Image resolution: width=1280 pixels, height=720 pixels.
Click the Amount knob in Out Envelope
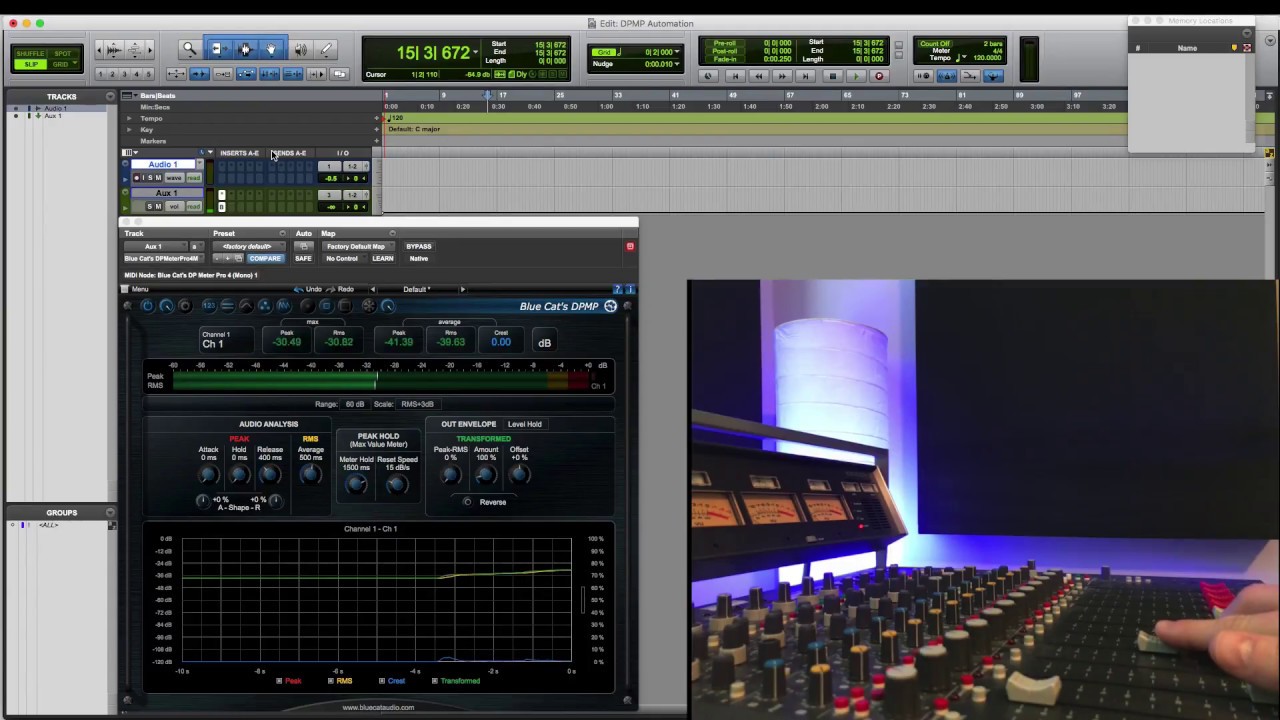point(486,475)
